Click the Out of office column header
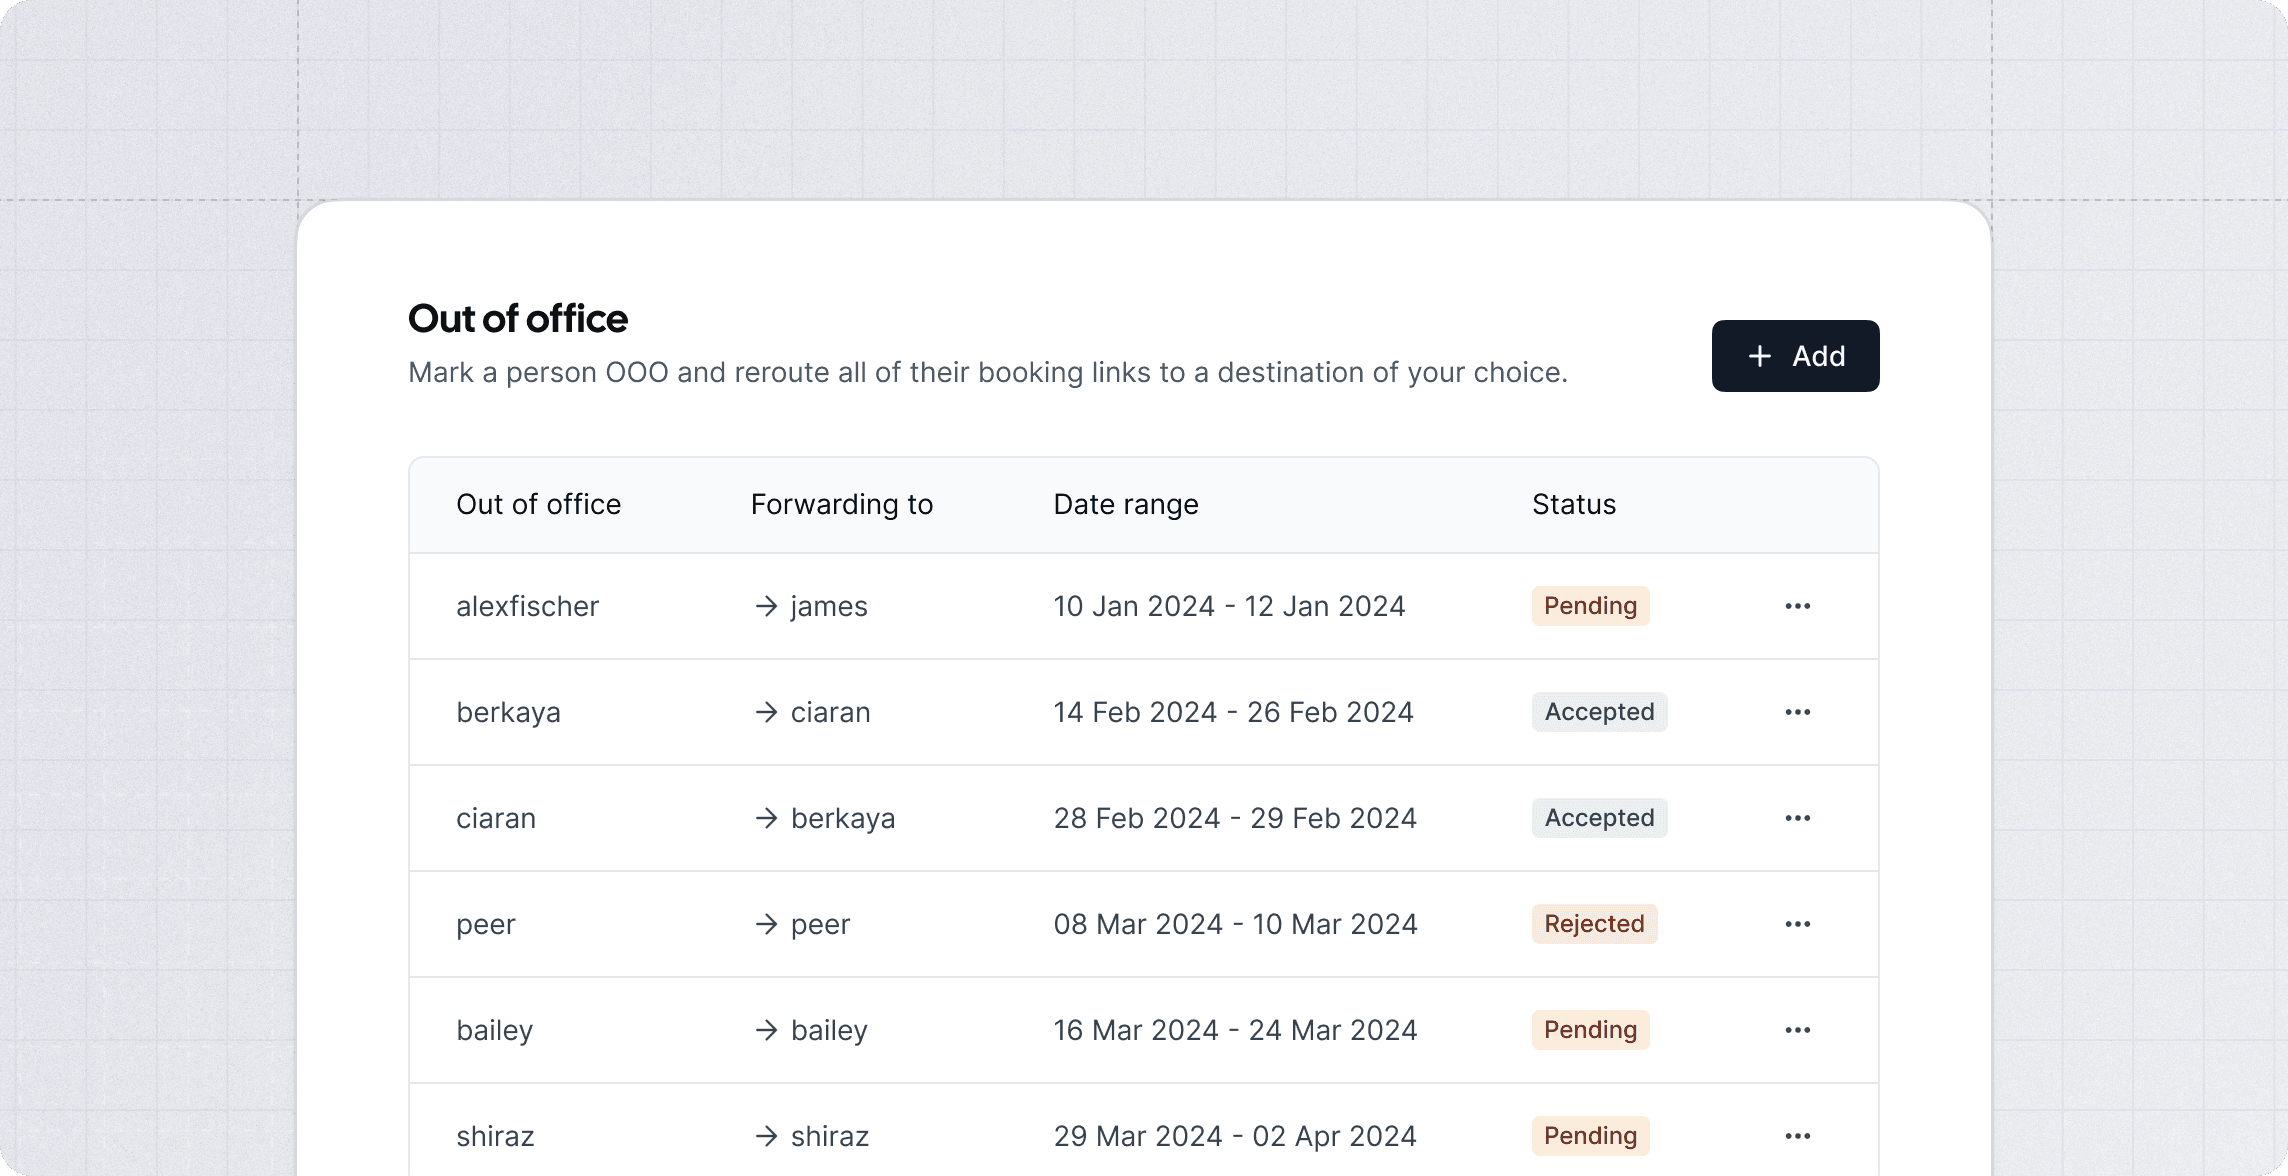This screenshot has width=2288, height=1176. [538, 504]
